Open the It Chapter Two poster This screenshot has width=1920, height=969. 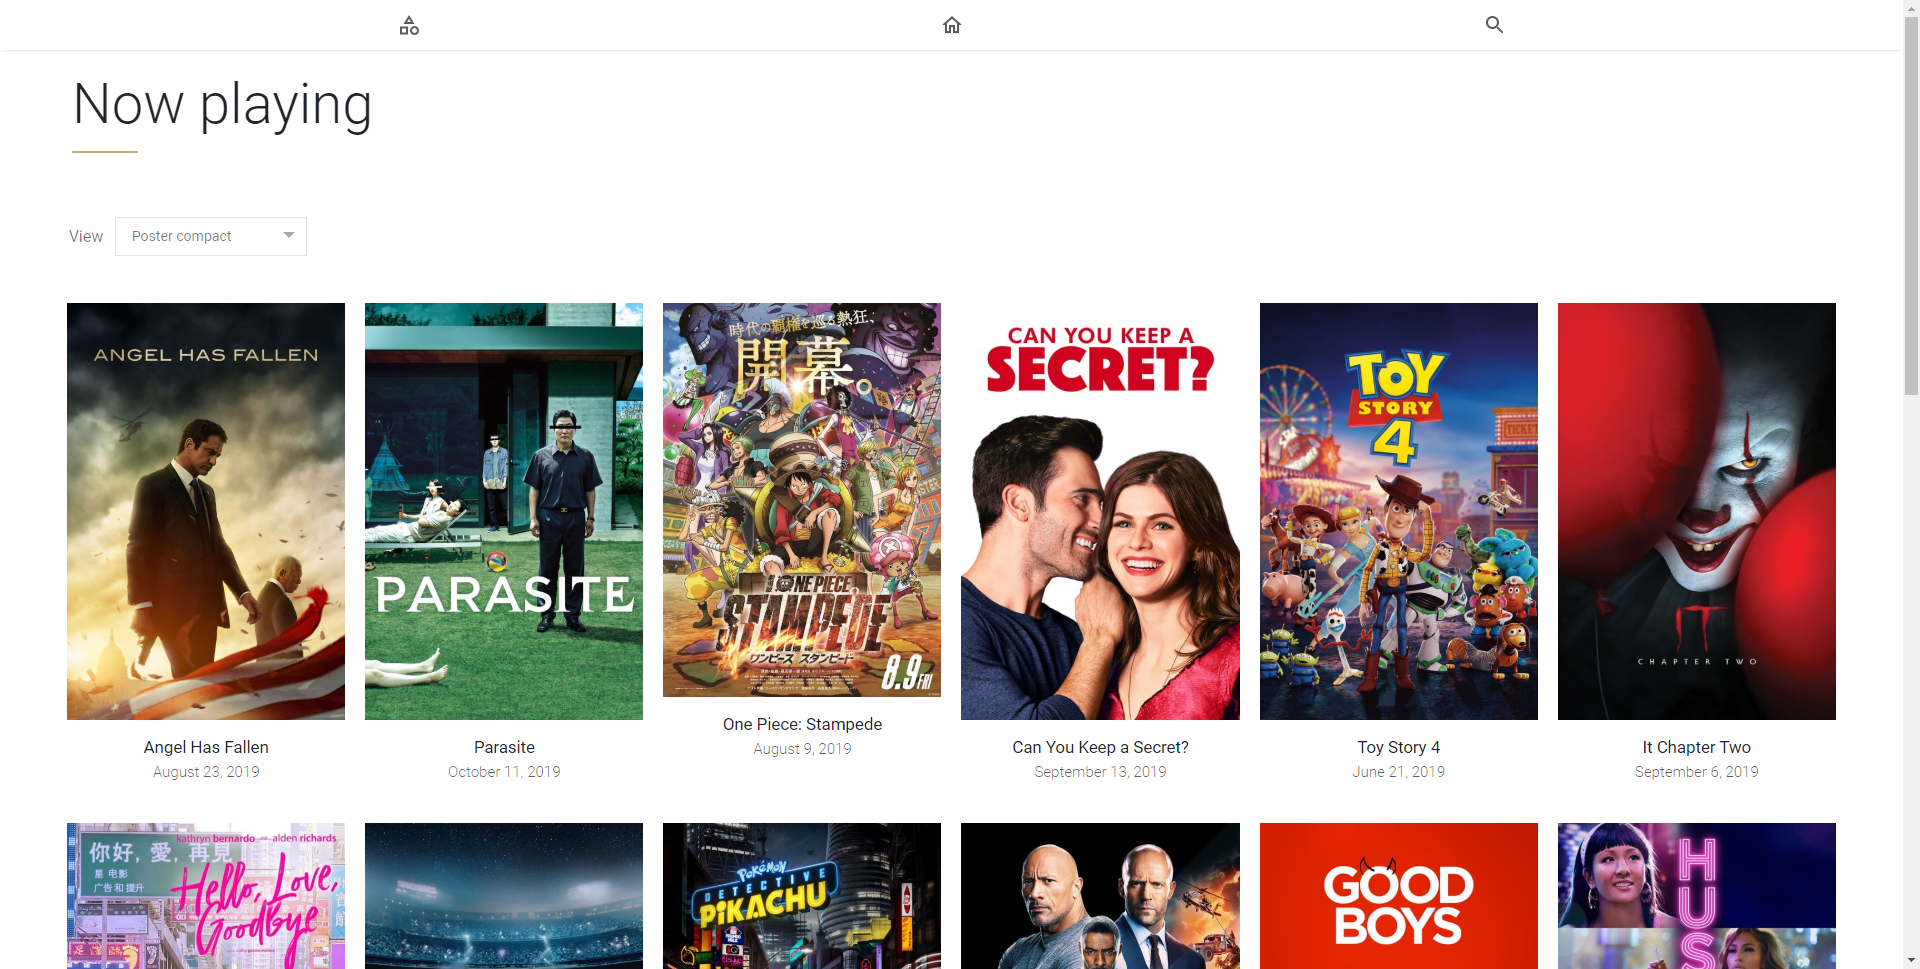coord(1697,511)
